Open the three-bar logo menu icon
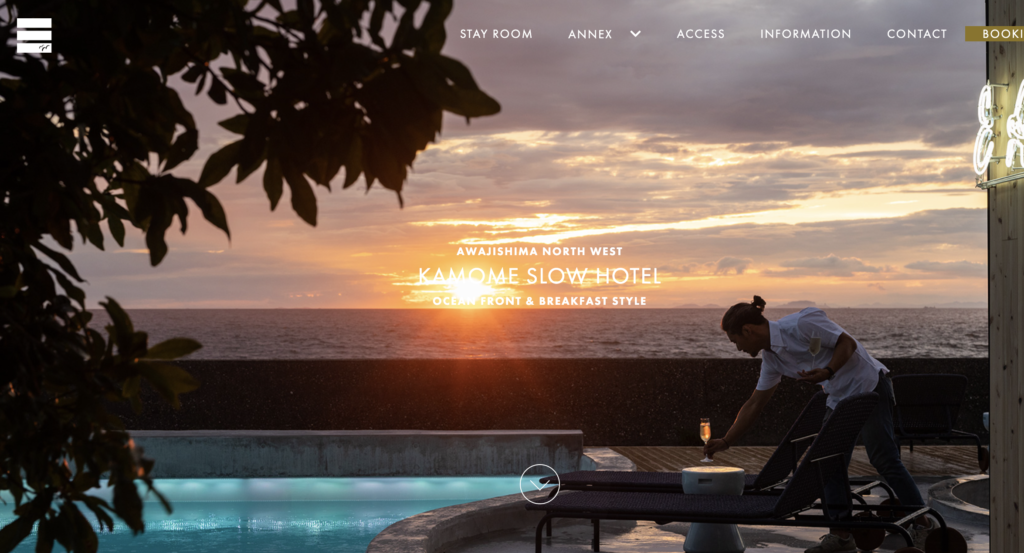The height and width of the screenshot is (553, 1024). [x=34, y=35]
